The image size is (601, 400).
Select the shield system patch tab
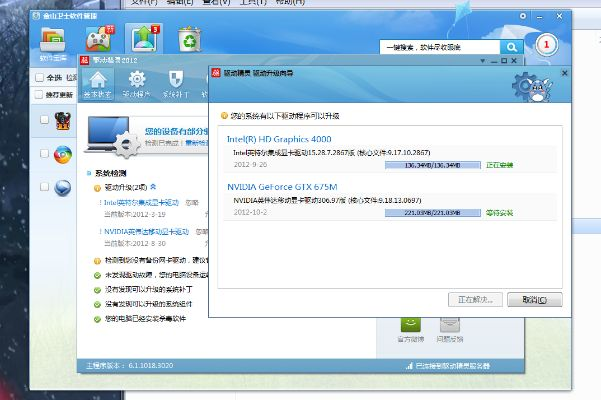176,84
